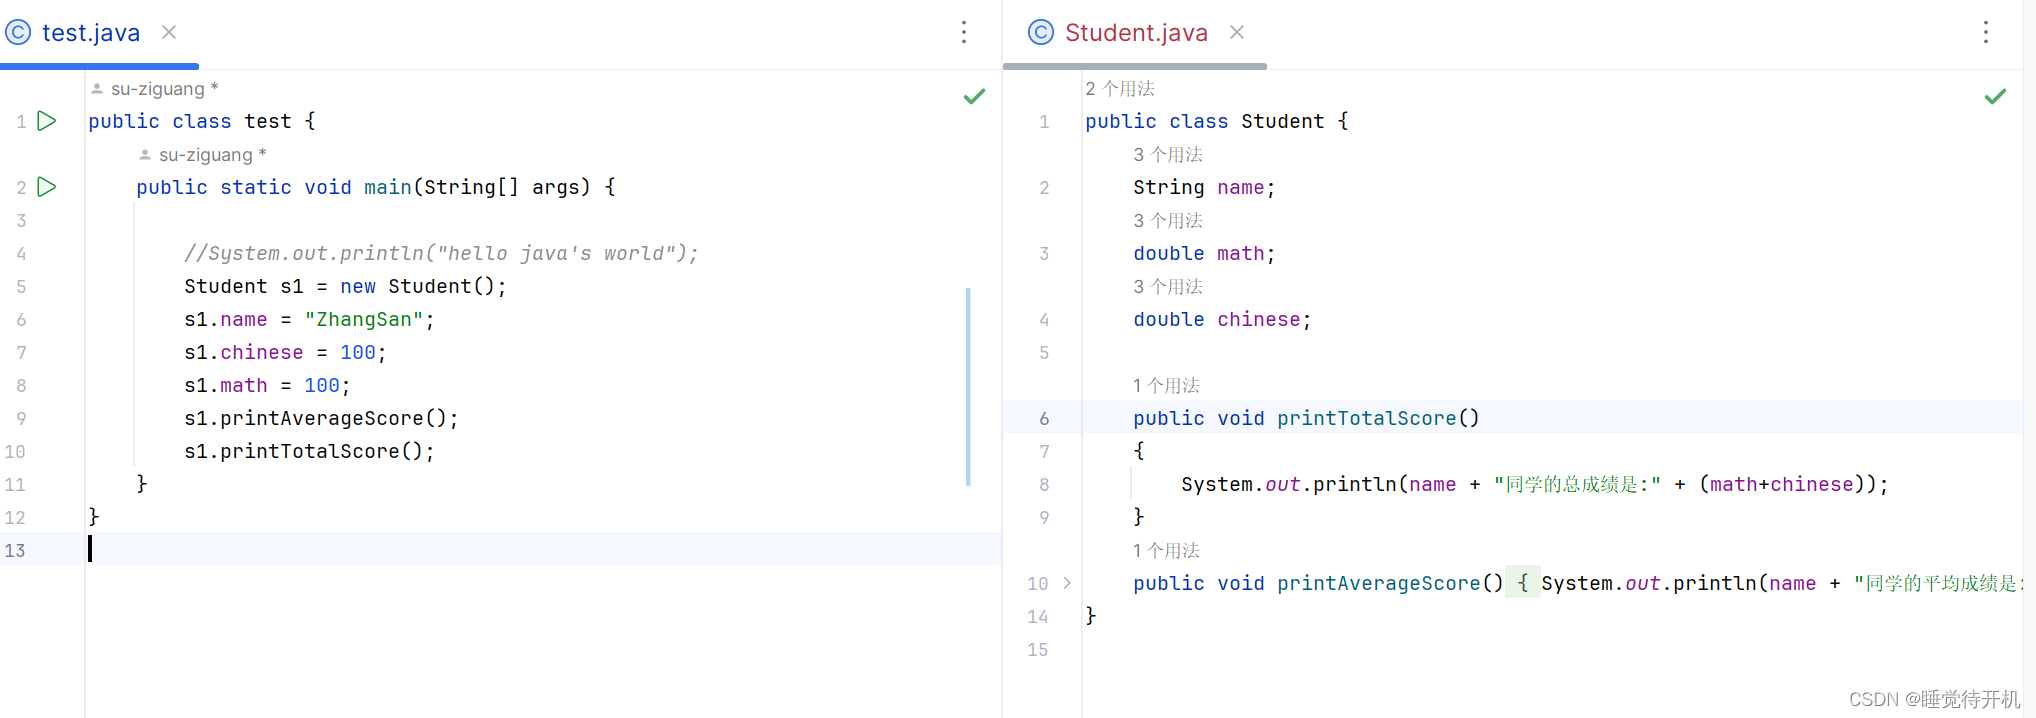Close the Student.java tab
Viewport: 2036px width, 718px height.
1237,32
